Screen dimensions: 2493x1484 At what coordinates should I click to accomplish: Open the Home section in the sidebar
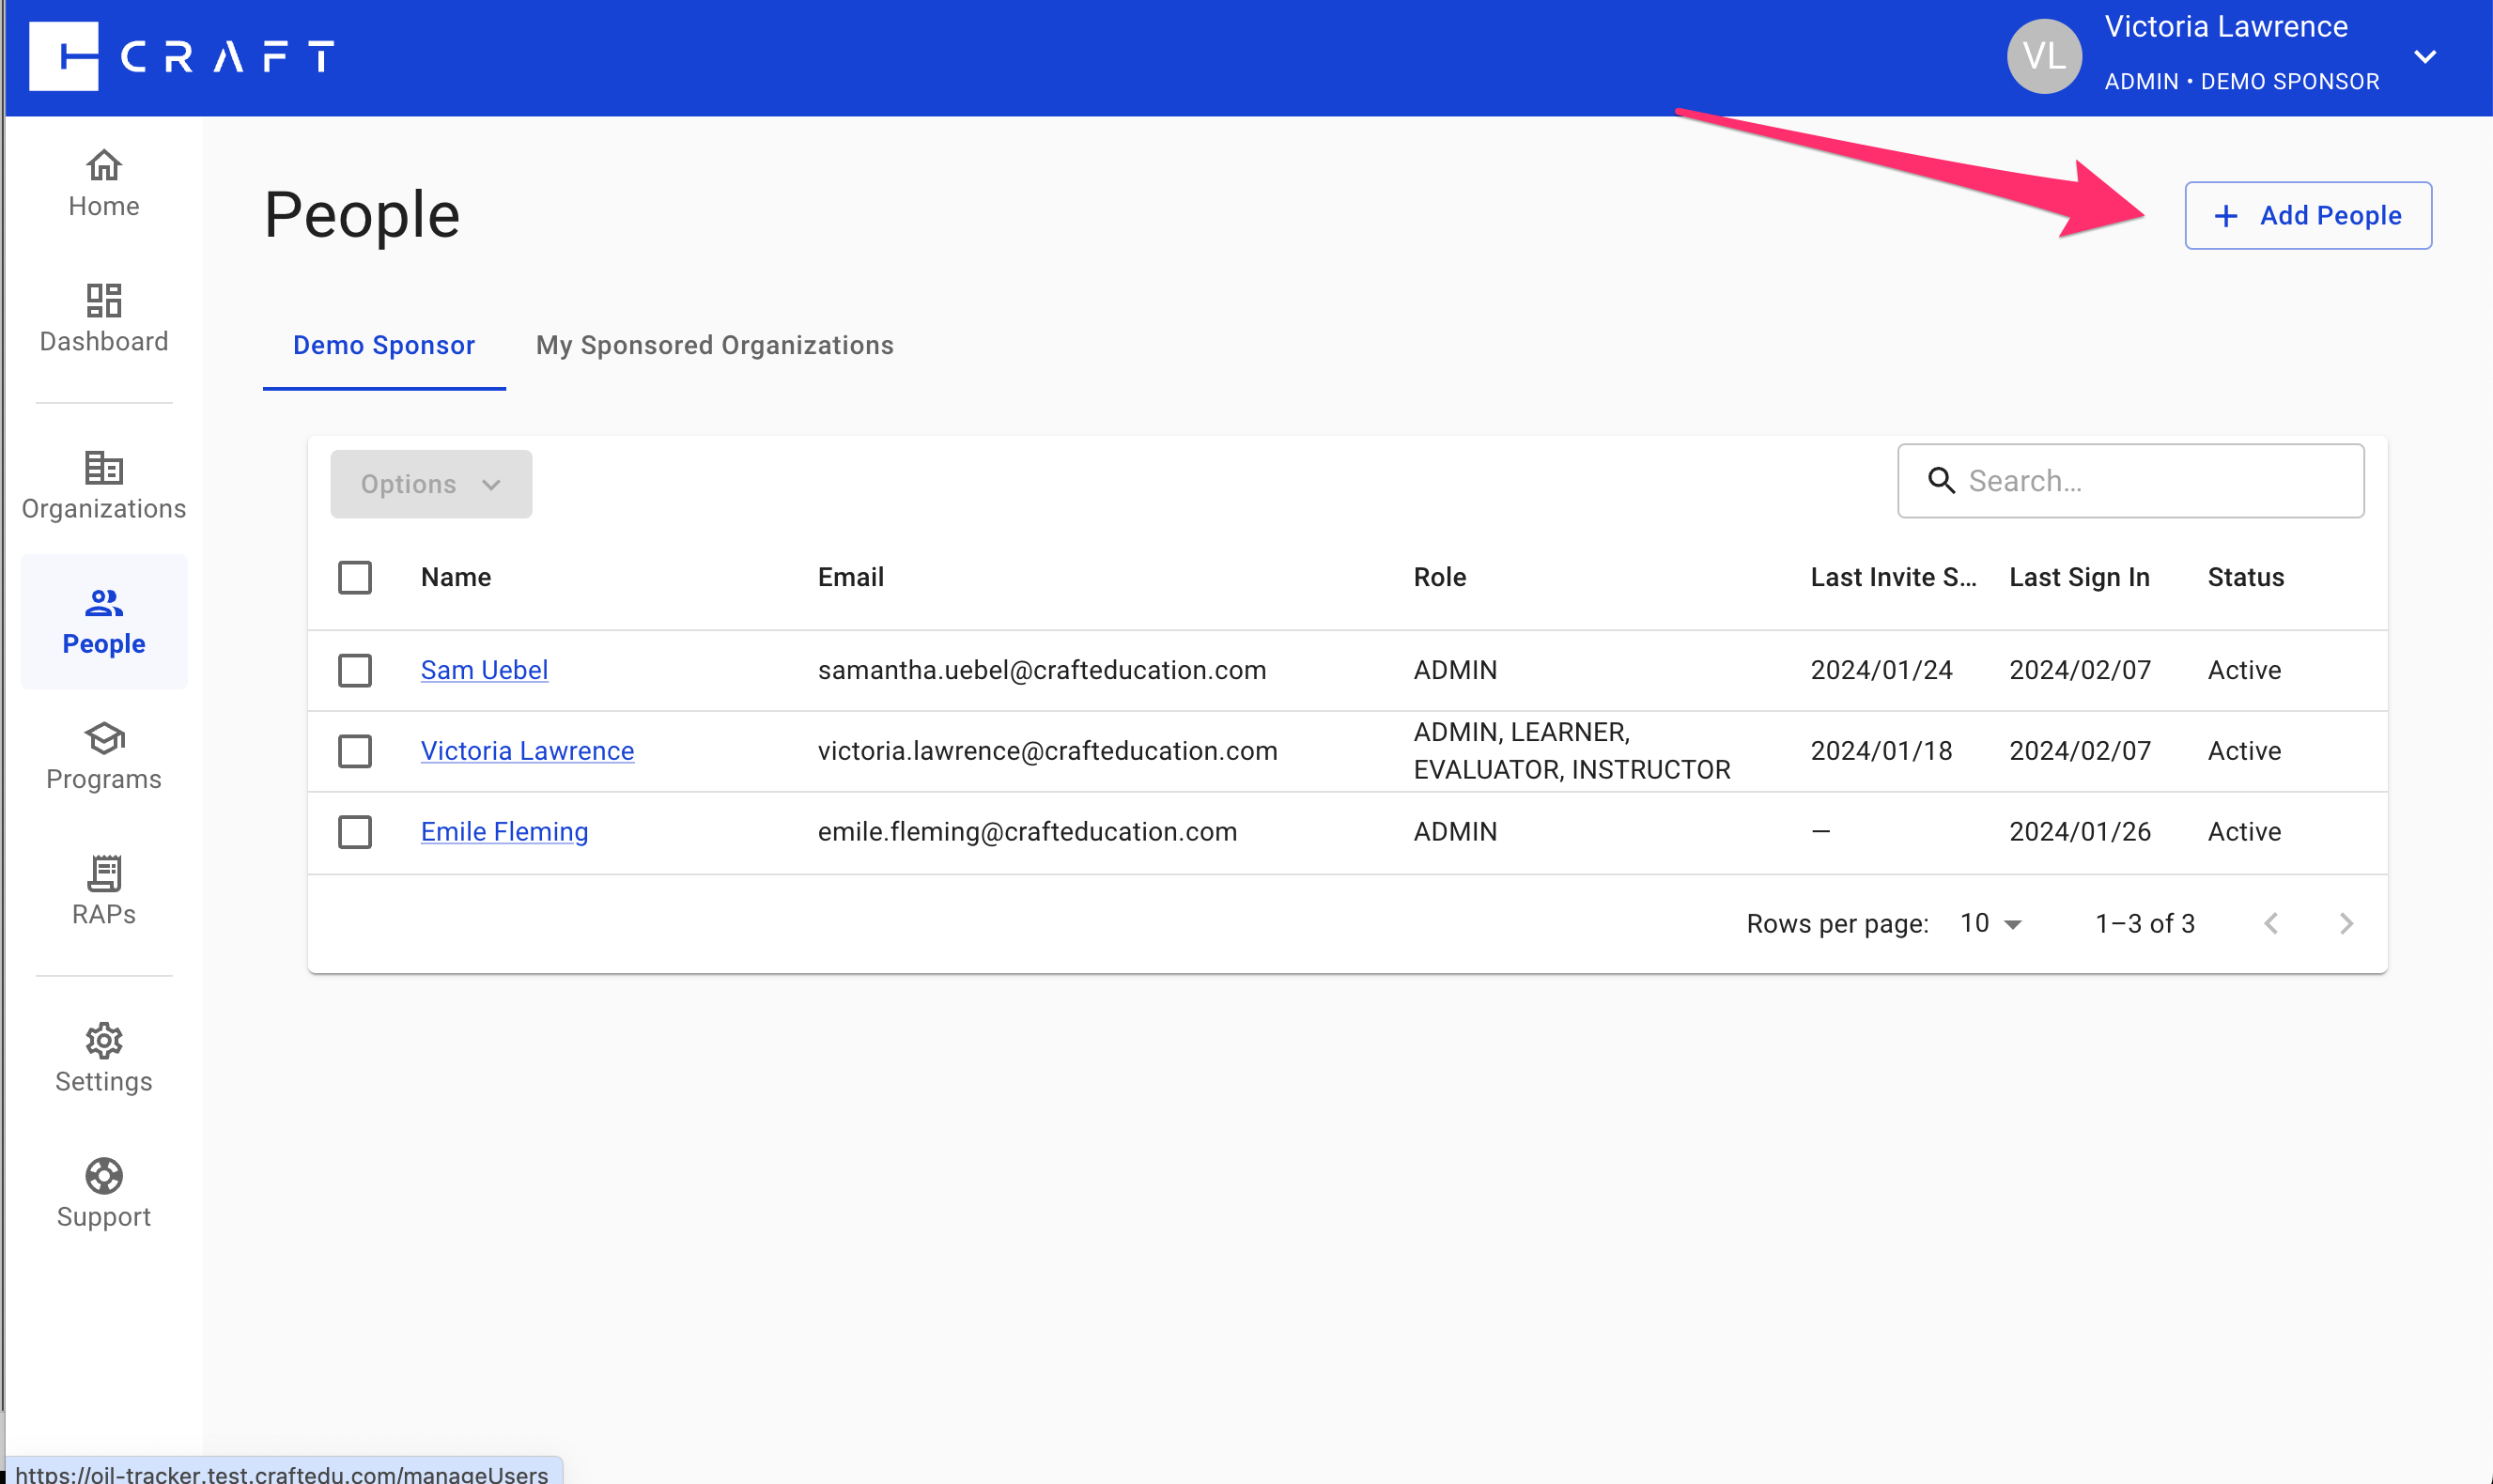pyautogui.click(x=103, y=183)
